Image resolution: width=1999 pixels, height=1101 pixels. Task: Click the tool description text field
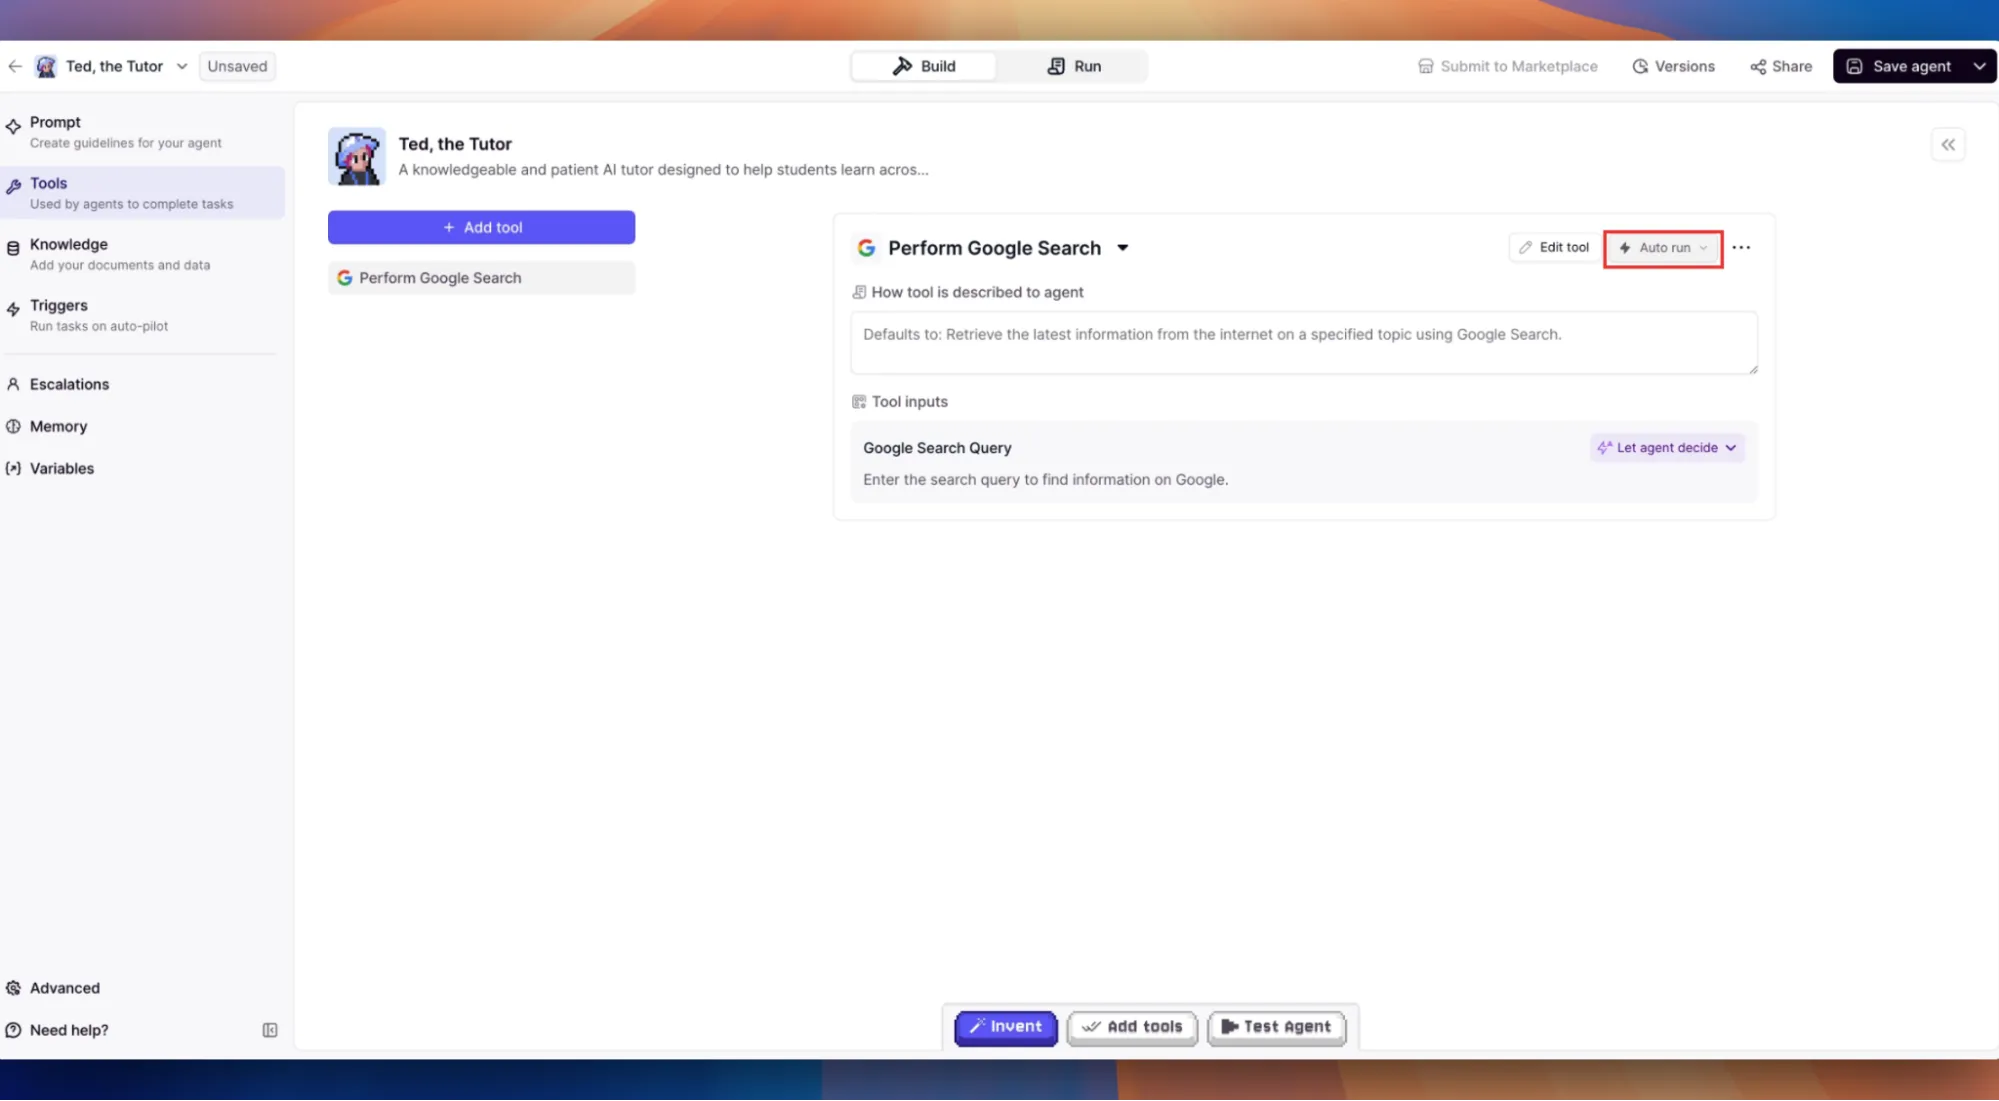point(1304,343)
